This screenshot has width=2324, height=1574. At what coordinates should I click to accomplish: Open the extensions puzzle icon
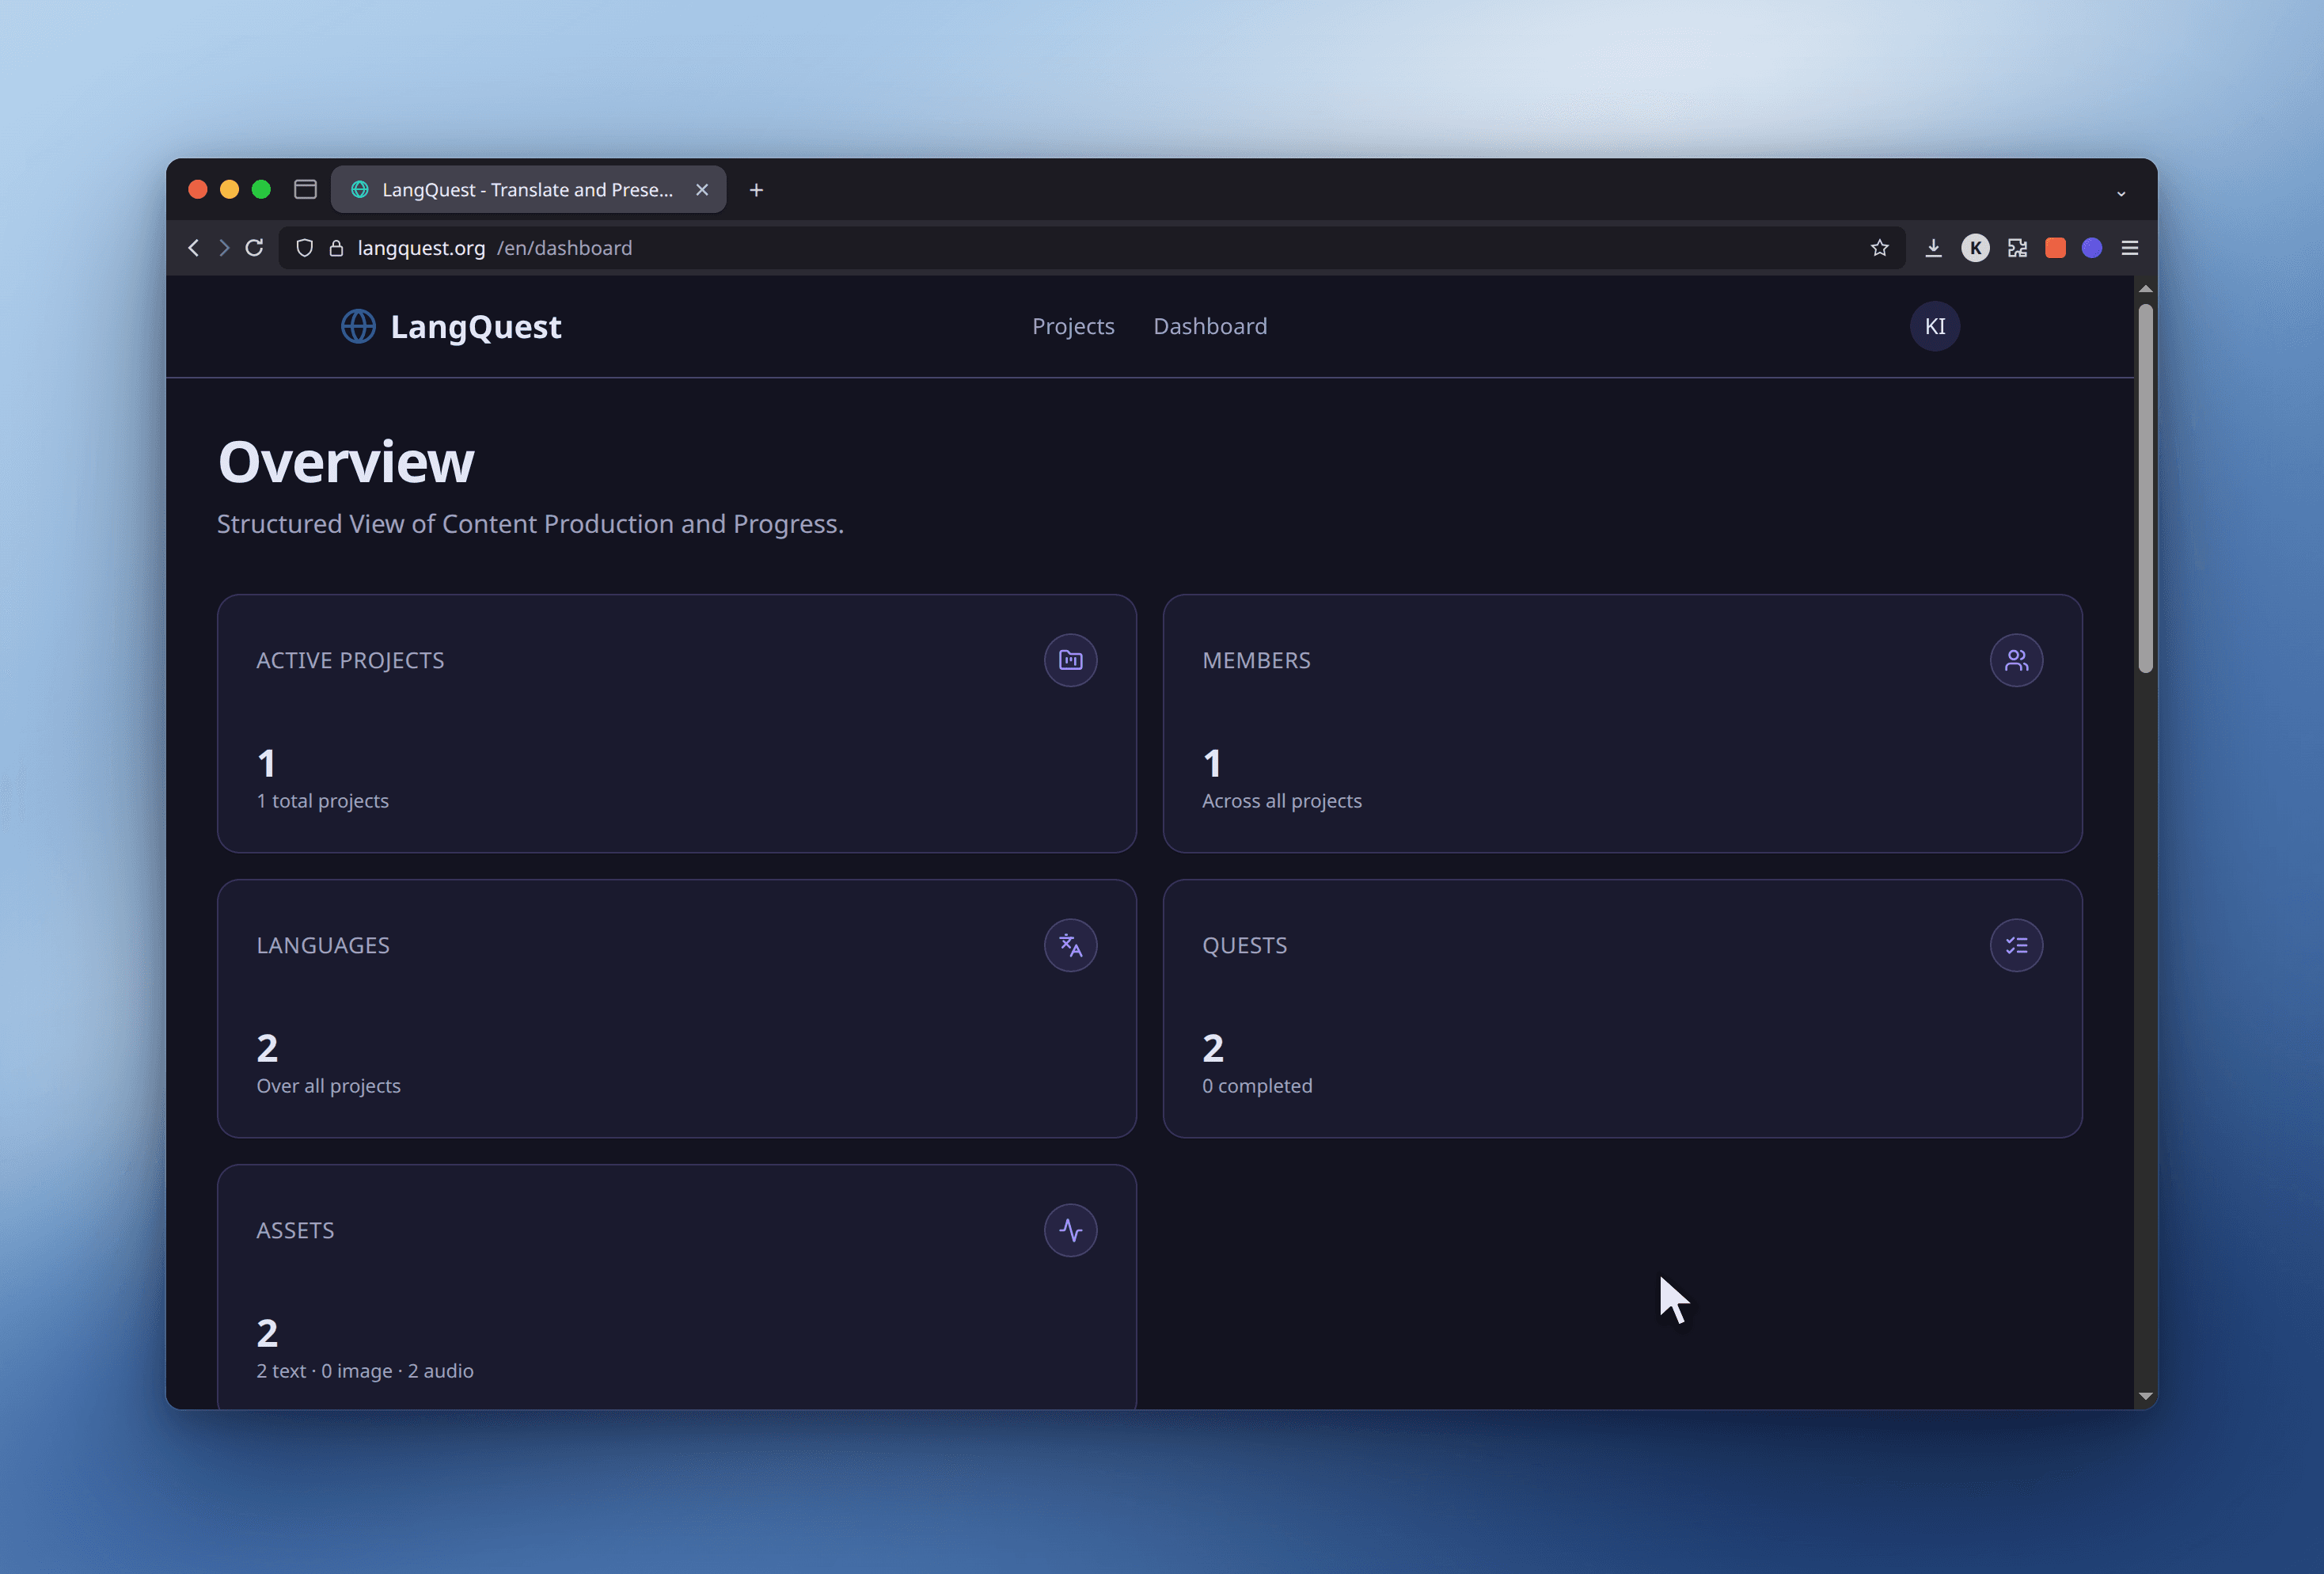tap(2017, 248)
